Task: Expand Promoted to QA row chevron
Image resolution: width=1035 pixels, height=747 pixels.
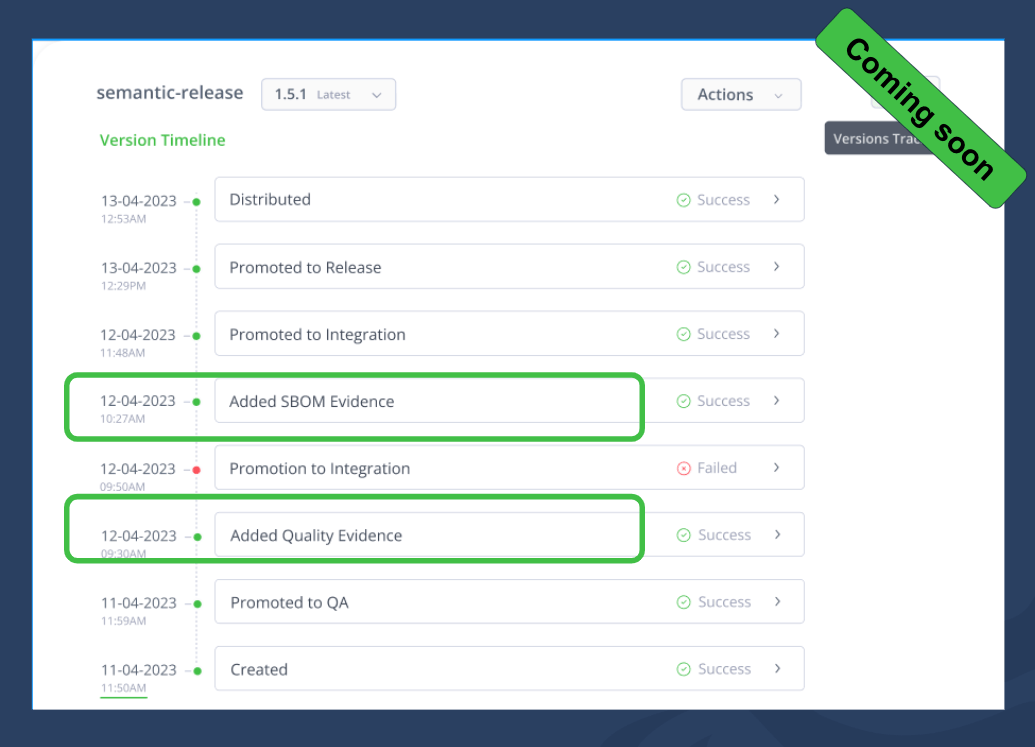Action: [778, 602]
